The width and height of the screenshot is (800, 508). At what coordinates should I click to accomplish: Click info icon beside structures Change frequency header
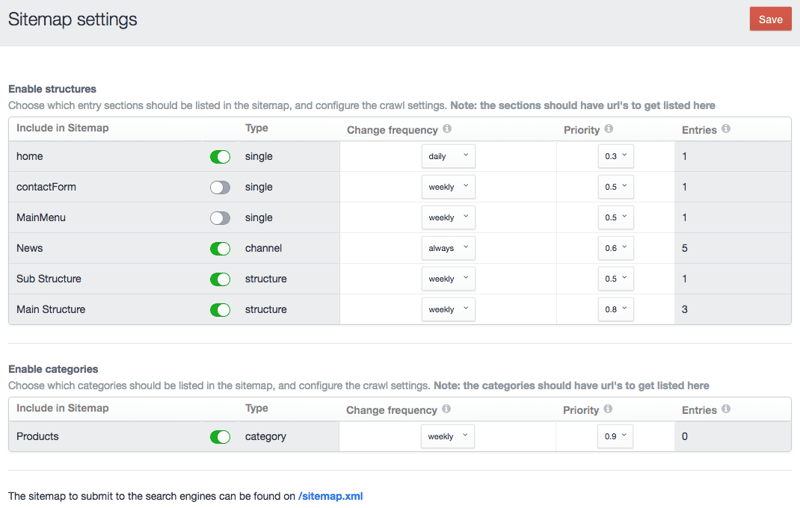(x=447, y=129)
